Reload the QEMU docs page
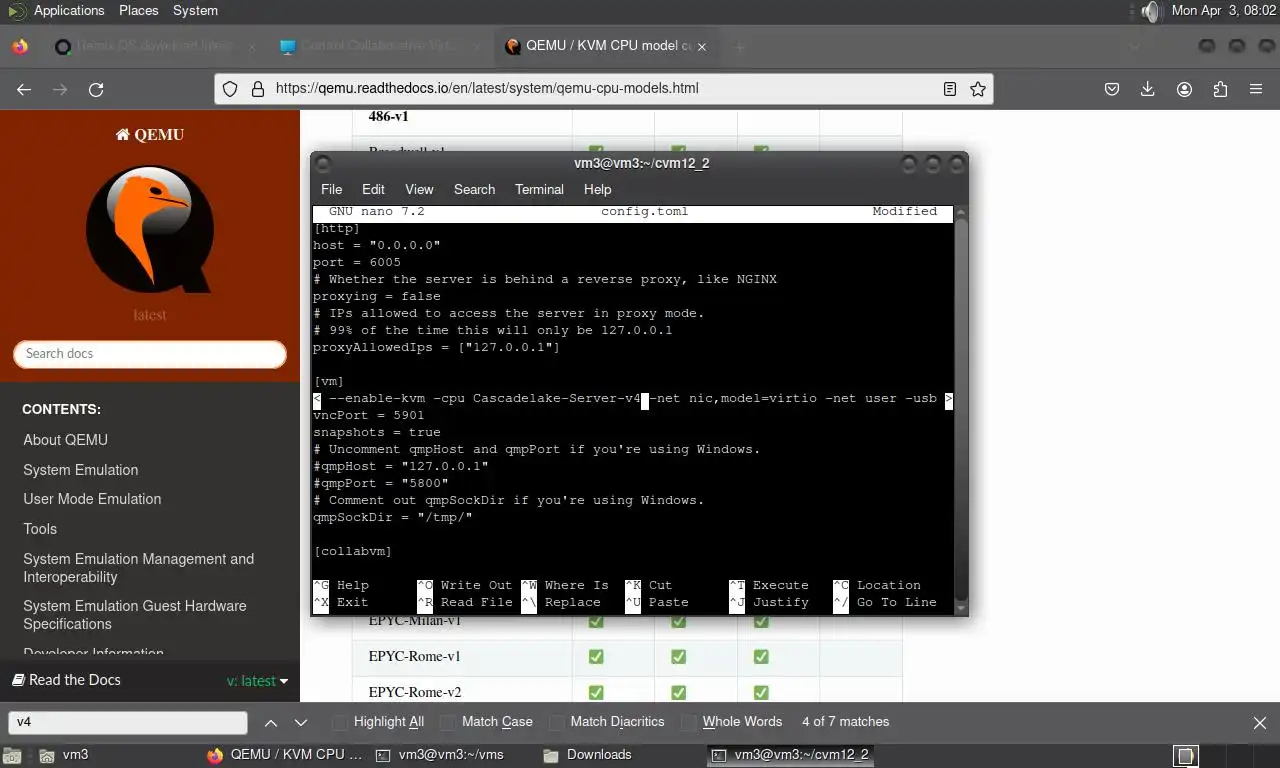This screenshot has height=768, width=1280. tap(96, 89)
